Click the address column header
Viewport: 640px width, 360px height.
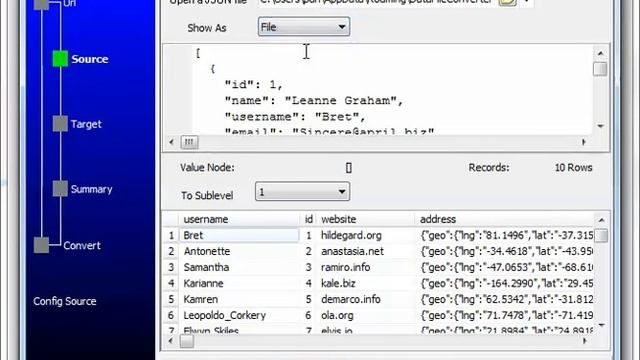504,219
